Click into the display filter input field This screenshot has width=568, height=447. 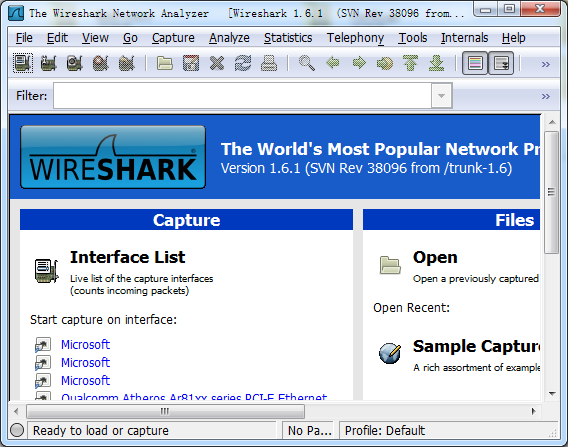click(x=242, y=96)
